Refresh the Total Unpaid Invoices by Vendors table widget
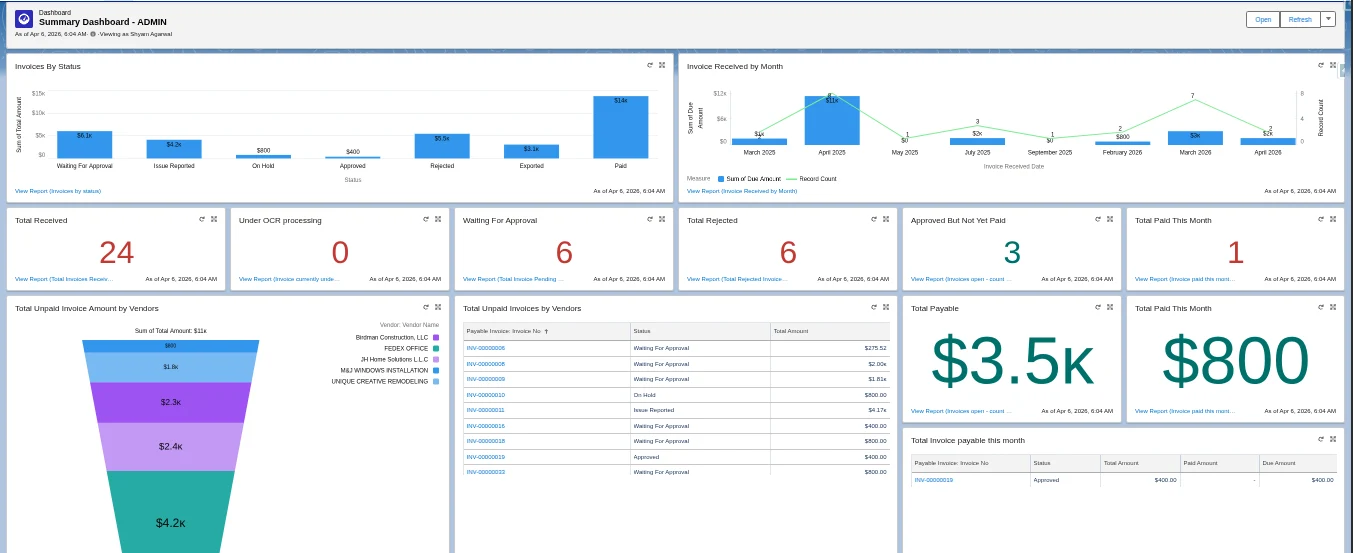This screenshot has width=1353, height=553. 874,307
